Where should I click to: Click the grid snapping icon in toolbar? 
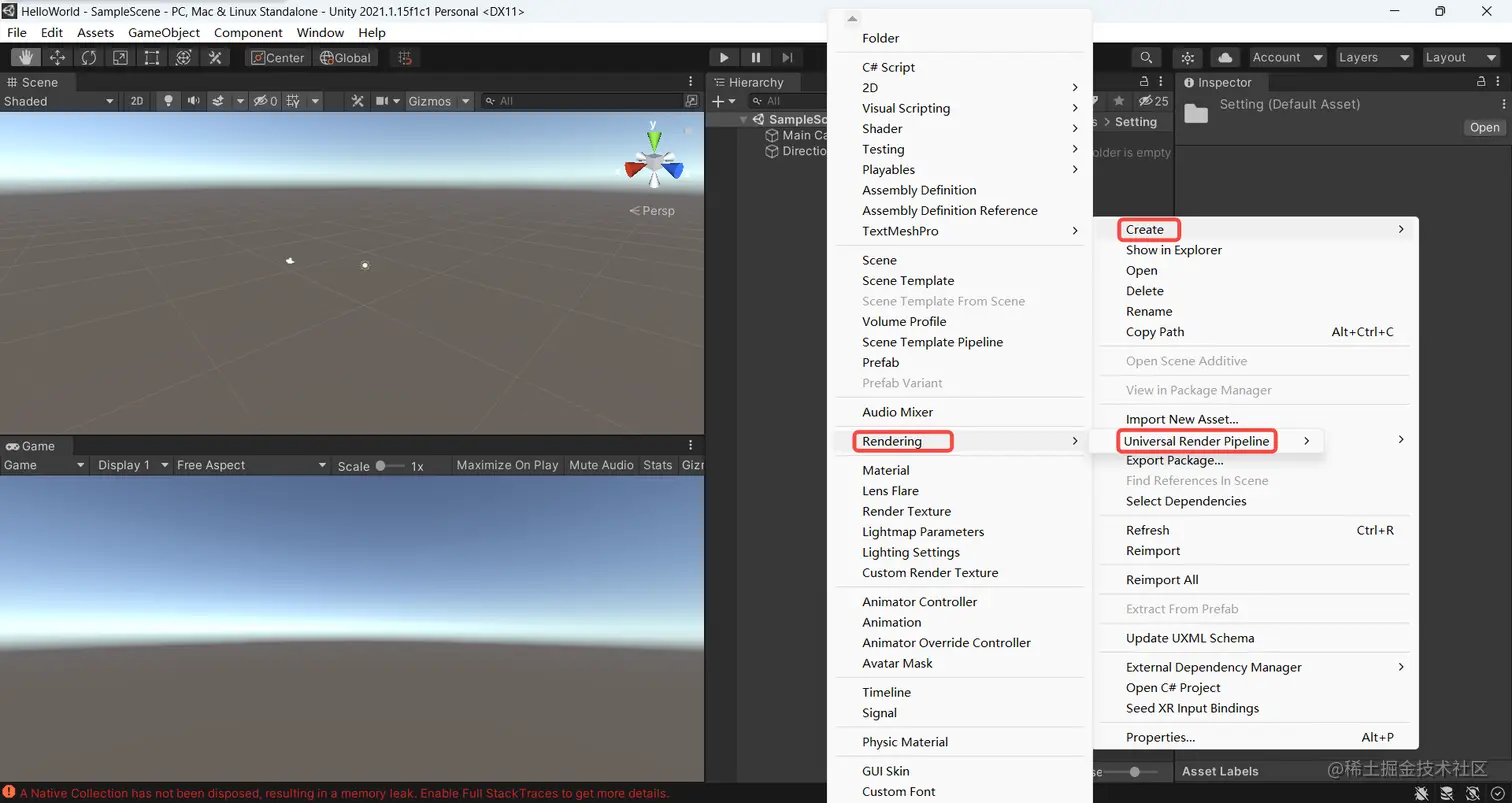click(x=404, y=57)
